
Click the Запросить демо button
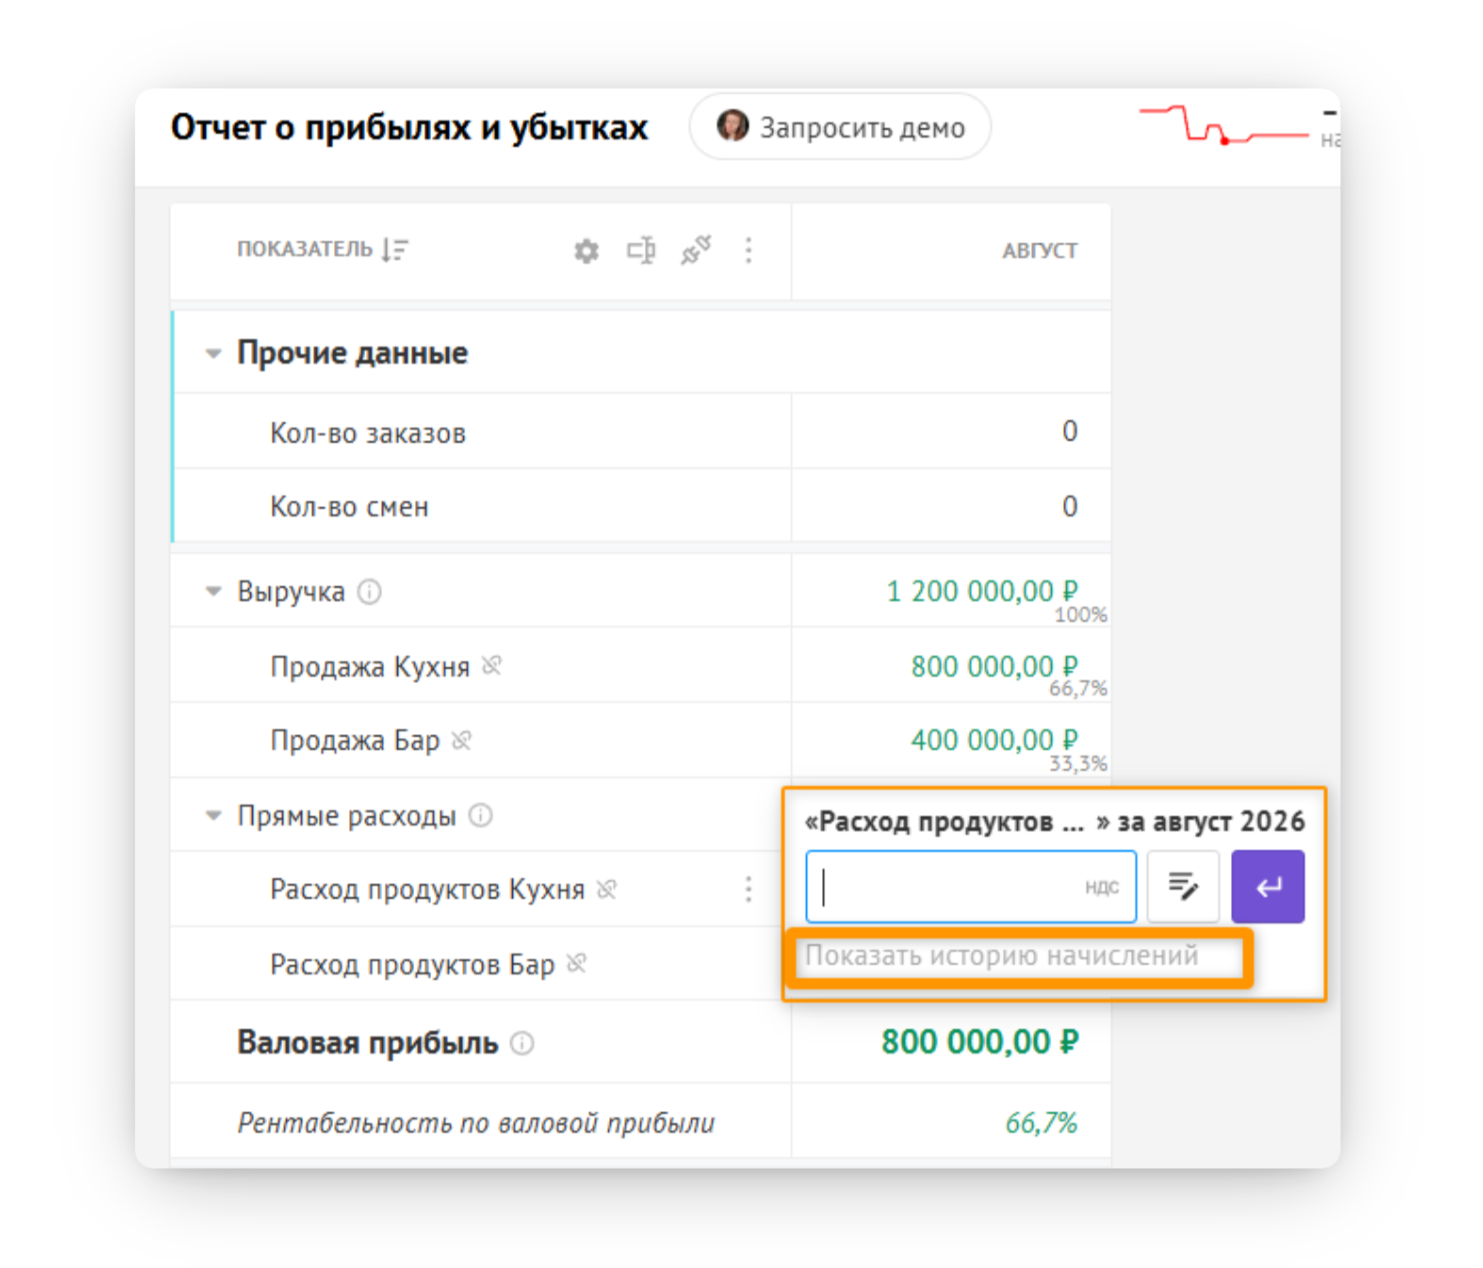tap(840, 127)
